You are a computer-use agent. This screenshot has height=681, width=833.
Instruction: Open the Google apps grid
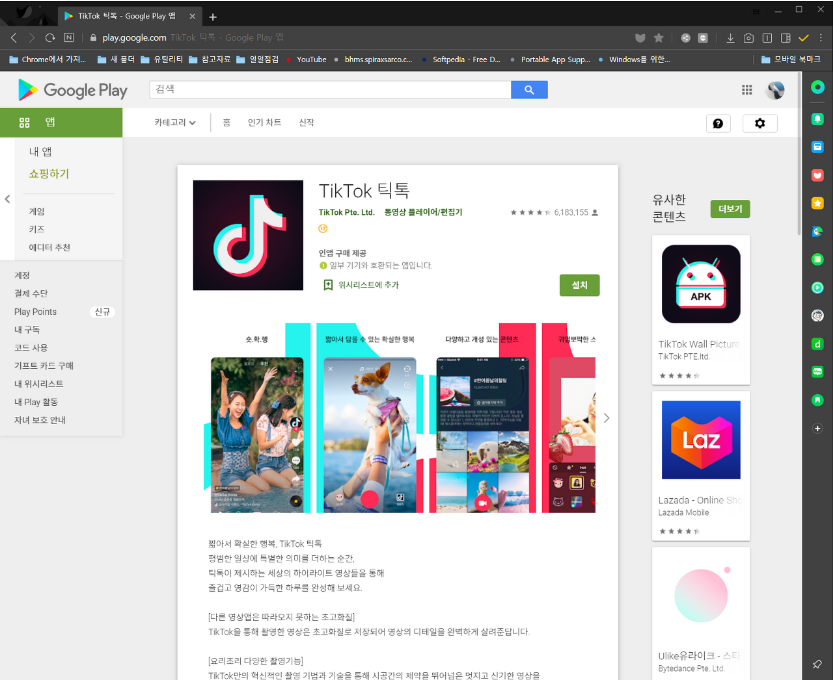(747, 90)
